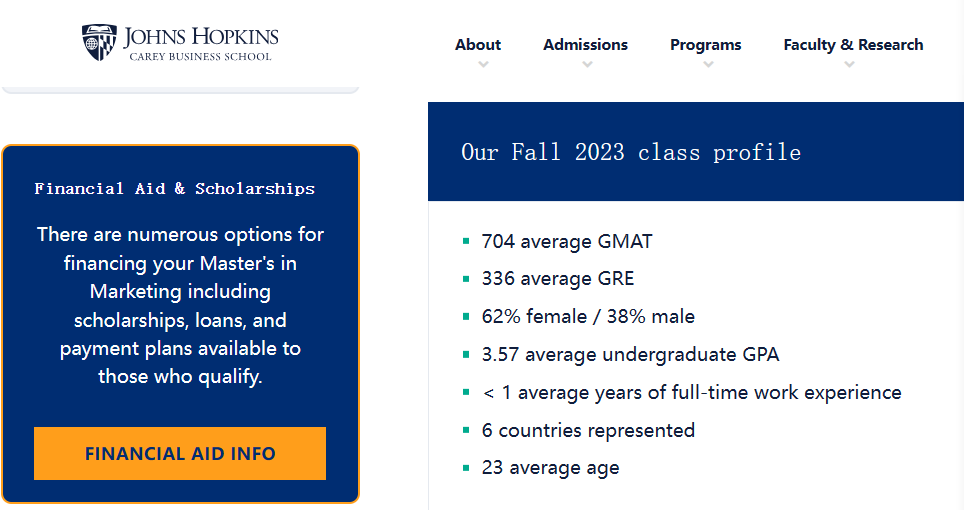Expand the chevron under Faculty & Research
964x510 pixels.
[849, 65]
